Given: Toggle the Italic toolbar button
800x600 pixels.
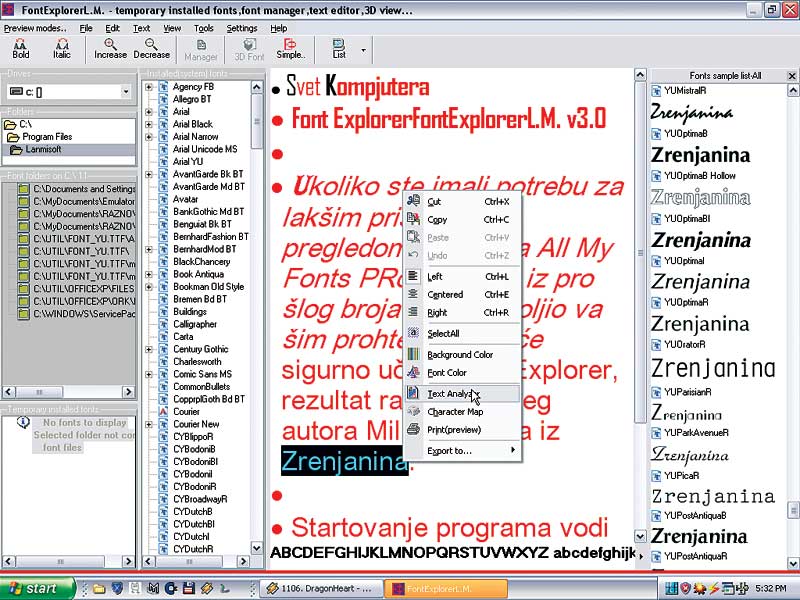Looking at the screenshot, I should [61, 49].
